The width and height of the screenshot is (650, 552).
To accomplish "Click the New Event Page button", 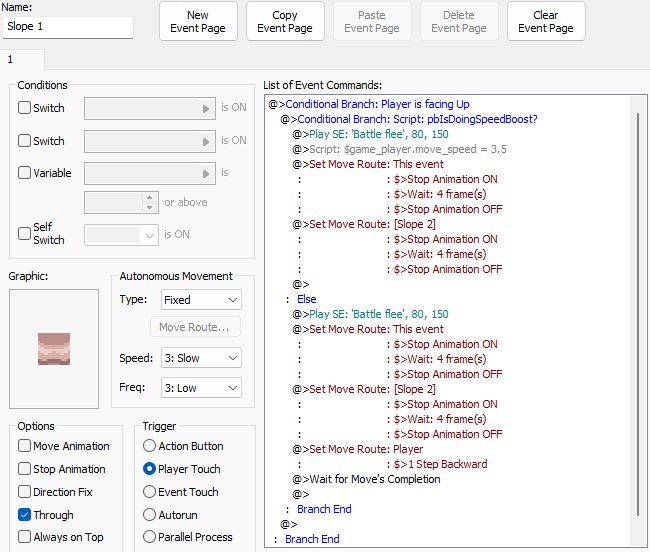I will tap(198, 22).
